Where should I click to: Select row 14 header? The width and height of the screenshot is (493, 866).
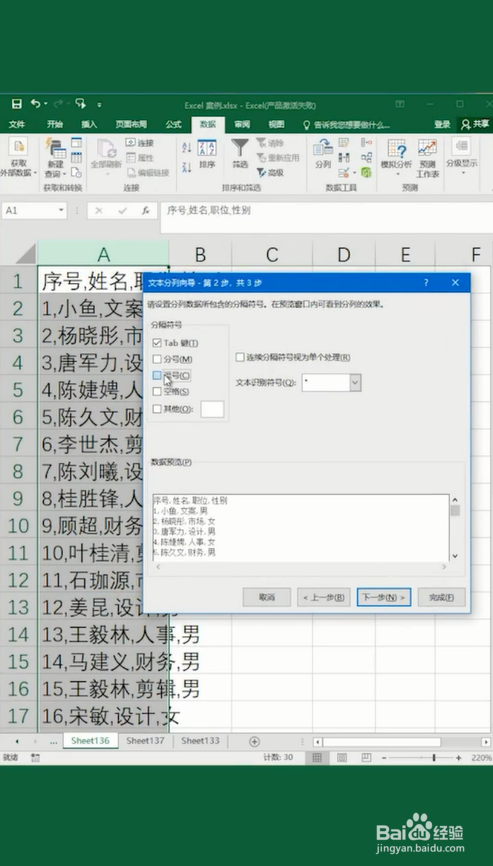18,634
